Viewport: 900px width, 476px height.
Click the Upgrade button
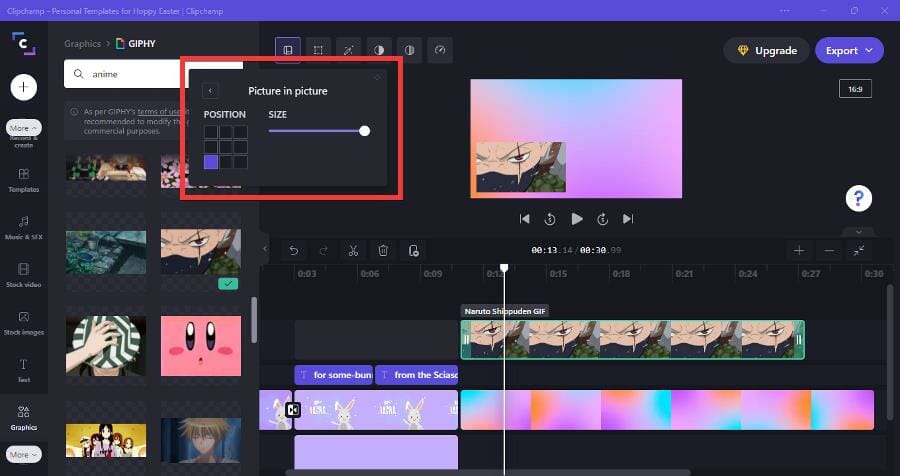click(767, 51)
